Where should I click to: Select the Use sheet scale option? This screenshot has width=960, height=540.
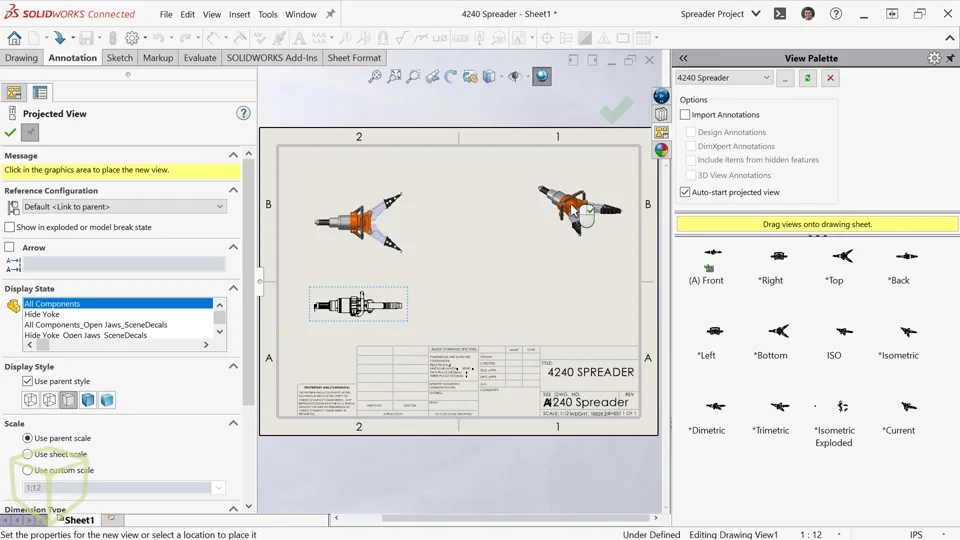tap(28, 454)
